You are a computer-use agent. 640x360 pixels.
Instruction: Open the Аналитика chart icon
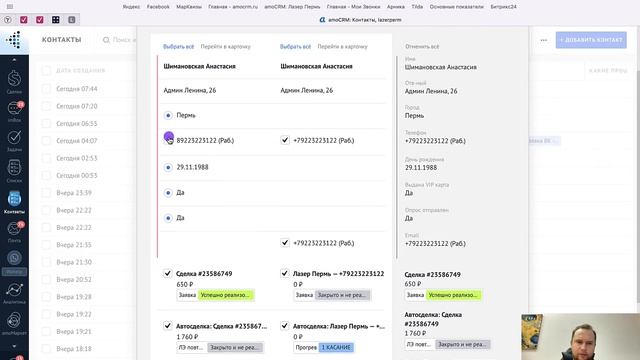pyautogui.click(x=14, y=293)
